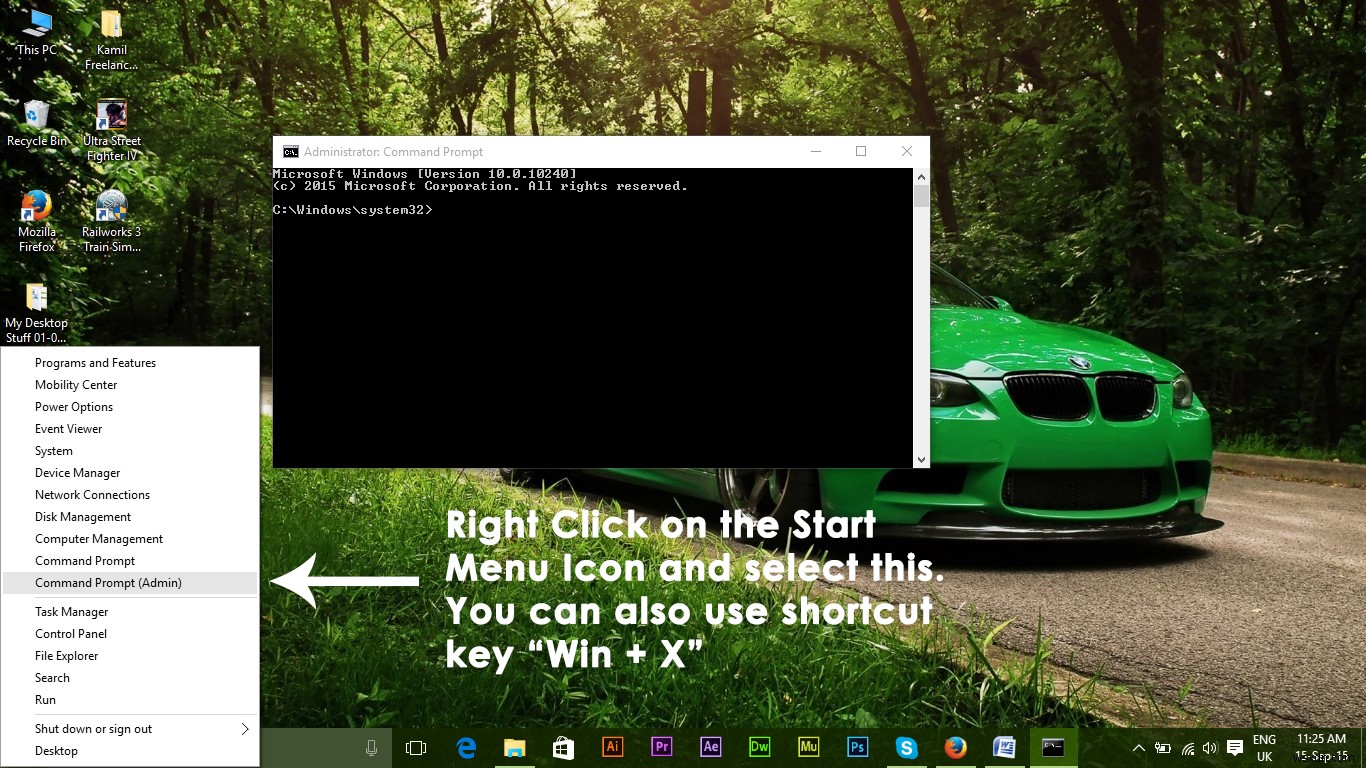The image size is (1366, 768).
Task: Open Adobe Dreamweaver from the taskbar
Action: (759, 747)
